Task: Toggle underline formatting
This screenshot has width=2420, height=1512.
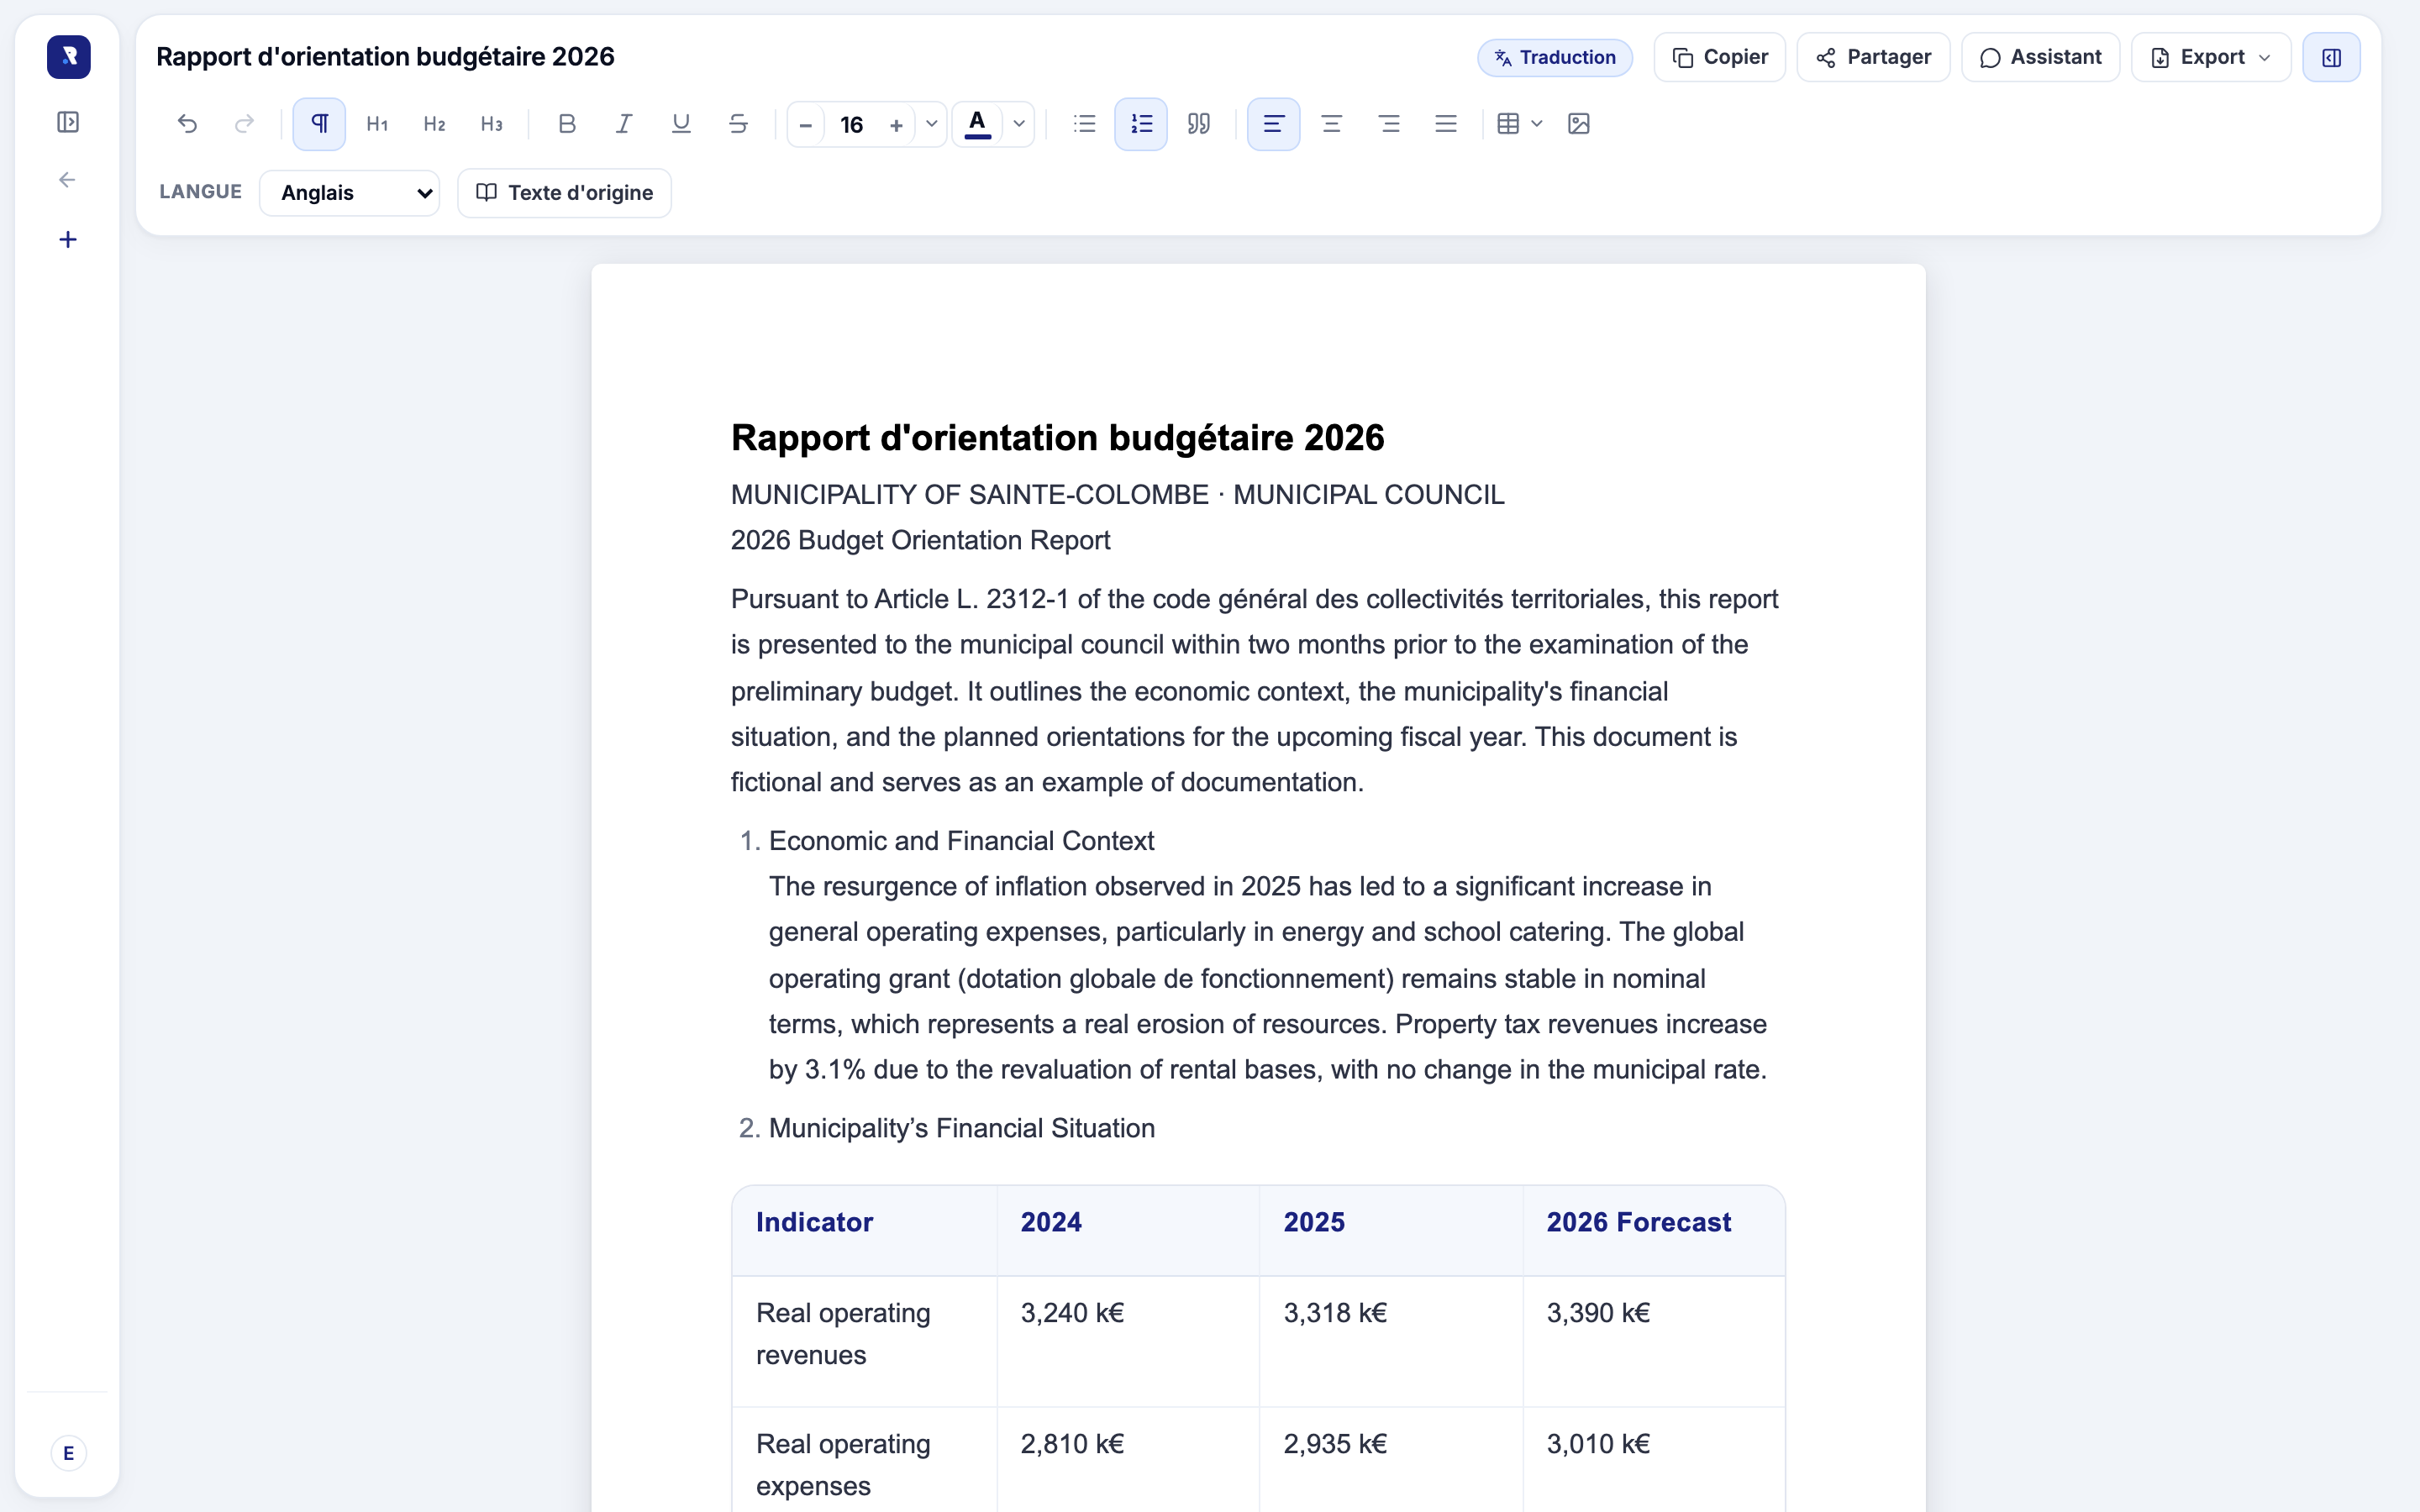Action: click(x=681, y=124)
